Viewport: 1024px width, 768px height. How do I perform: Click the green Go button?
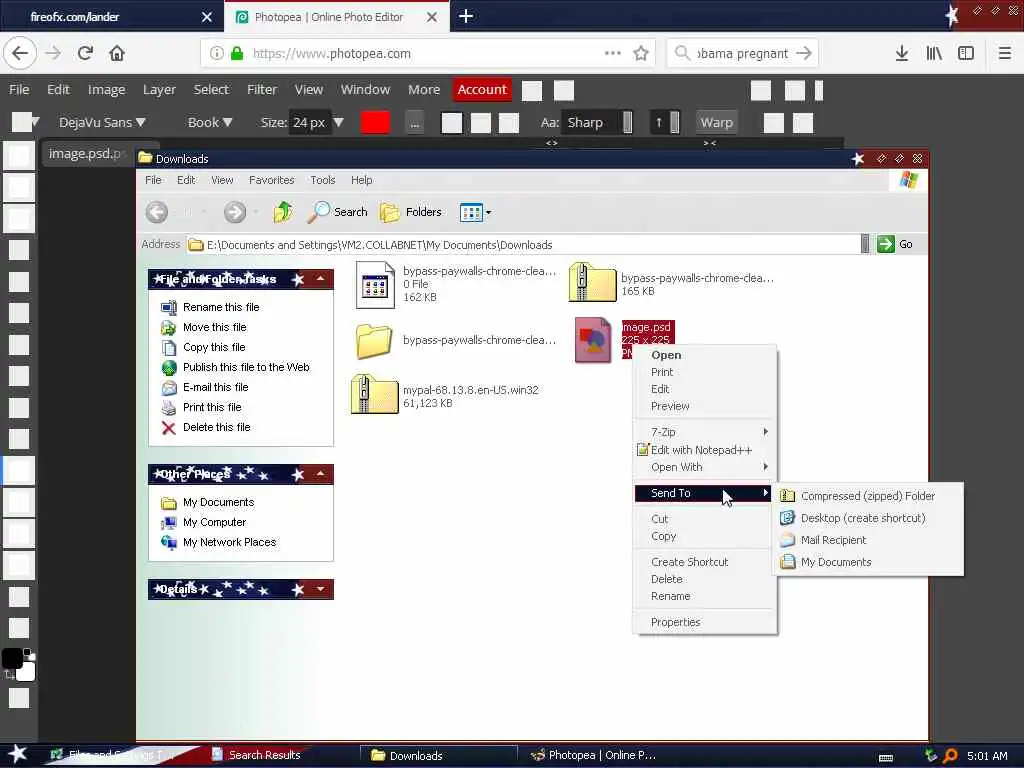tap(895, 244)
